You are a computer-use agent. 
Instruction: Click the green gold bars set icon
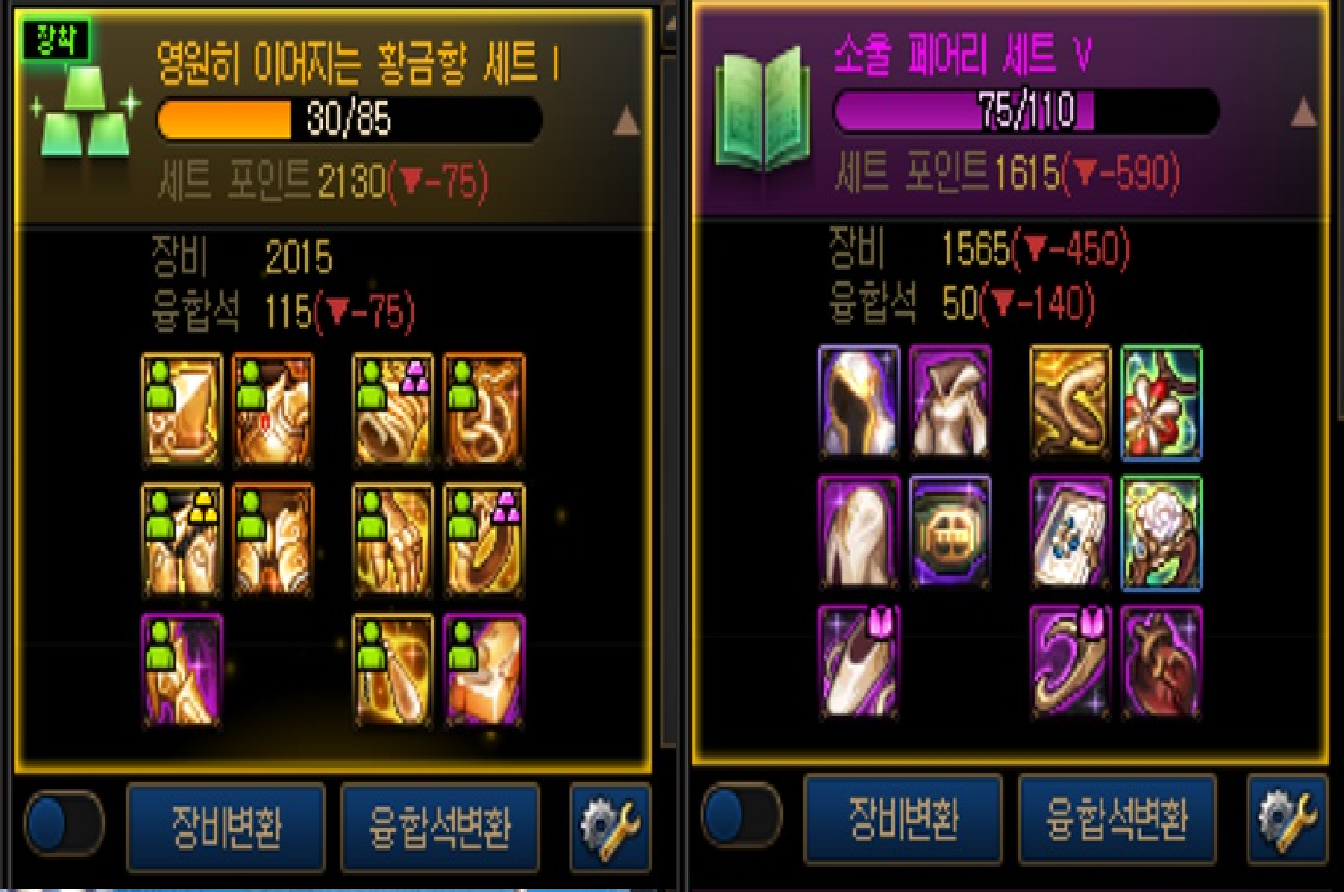[x=86, y=113]
